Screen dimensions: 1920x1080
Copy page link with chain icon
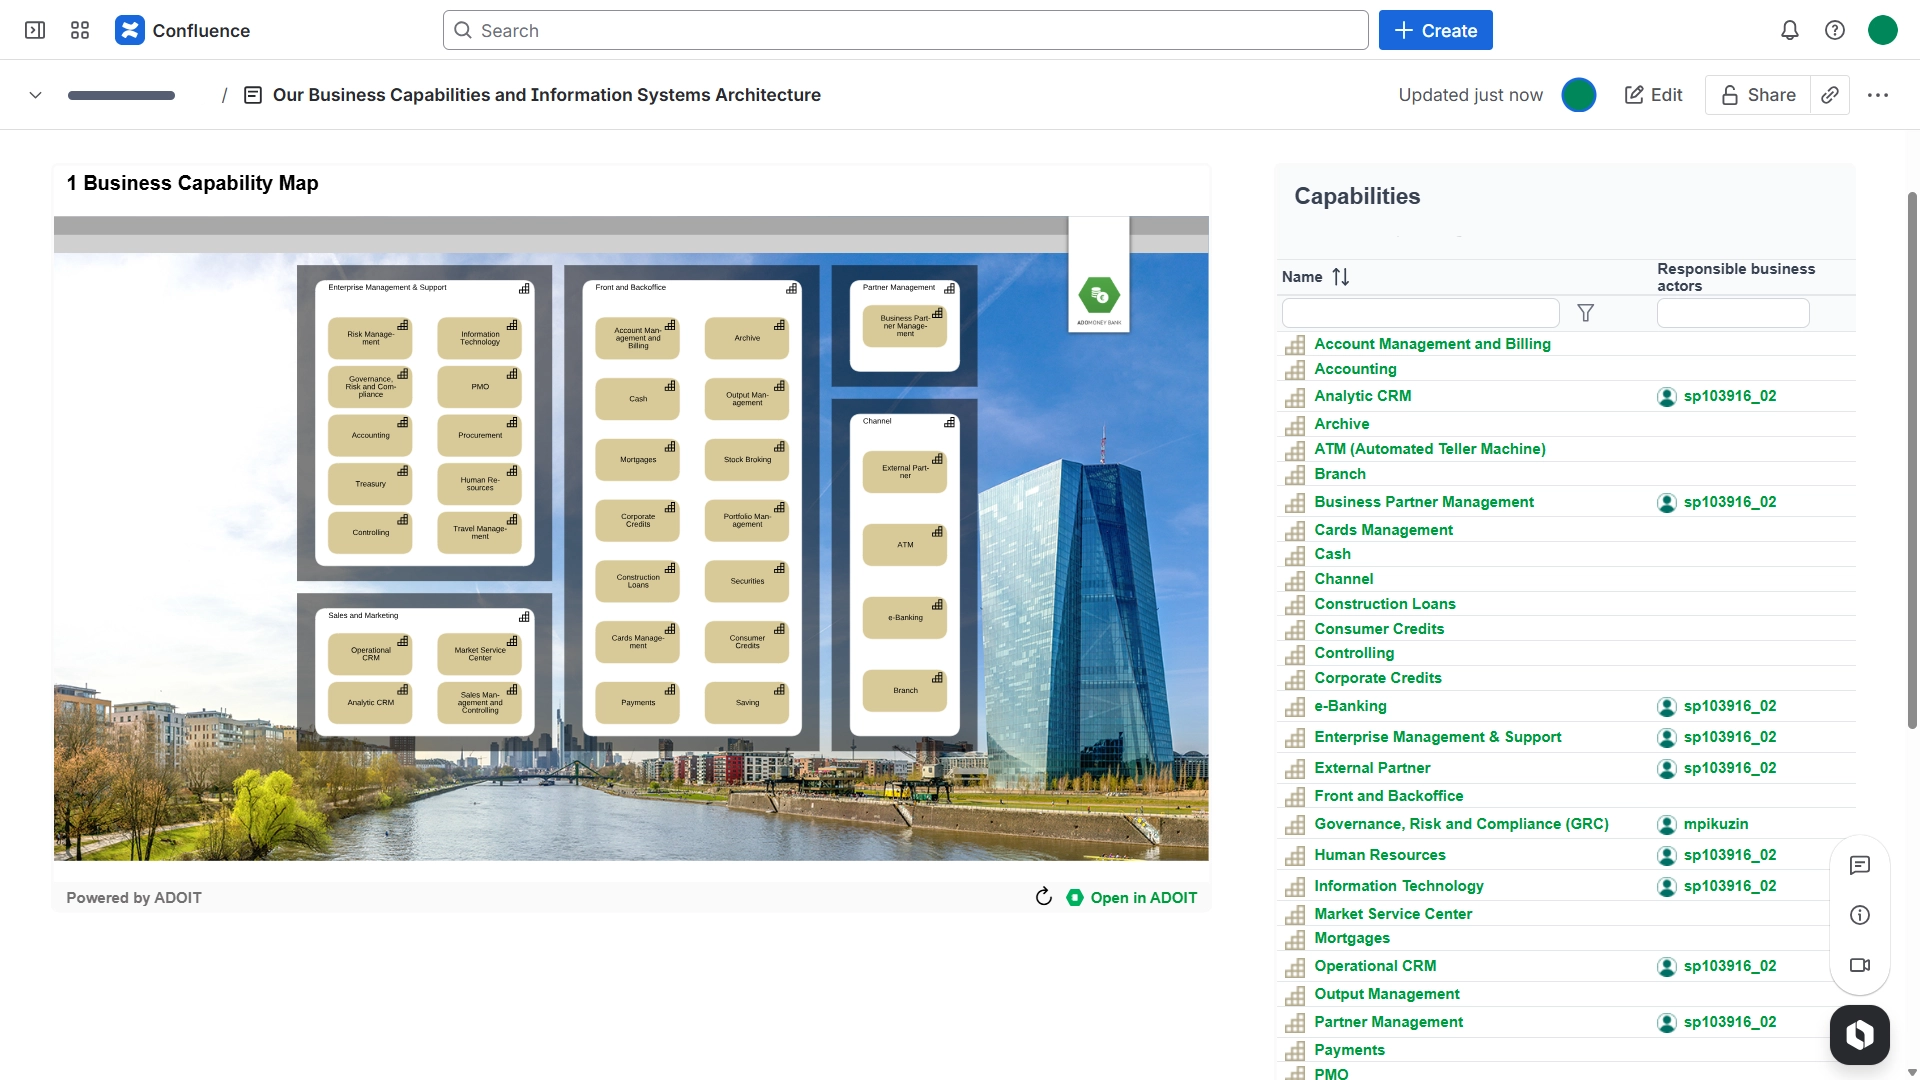coord(1830,95)
